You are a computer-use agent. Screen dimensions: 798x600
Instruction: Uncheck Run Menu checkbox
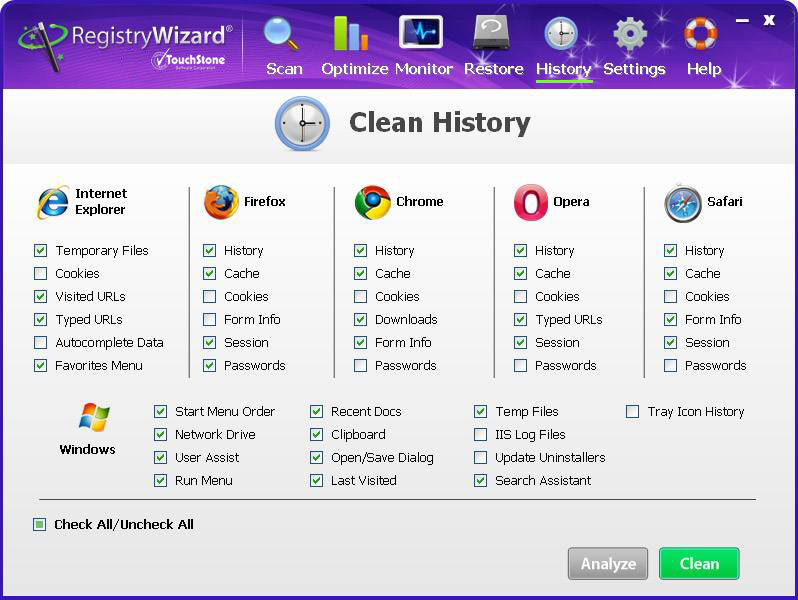[160, 480]
